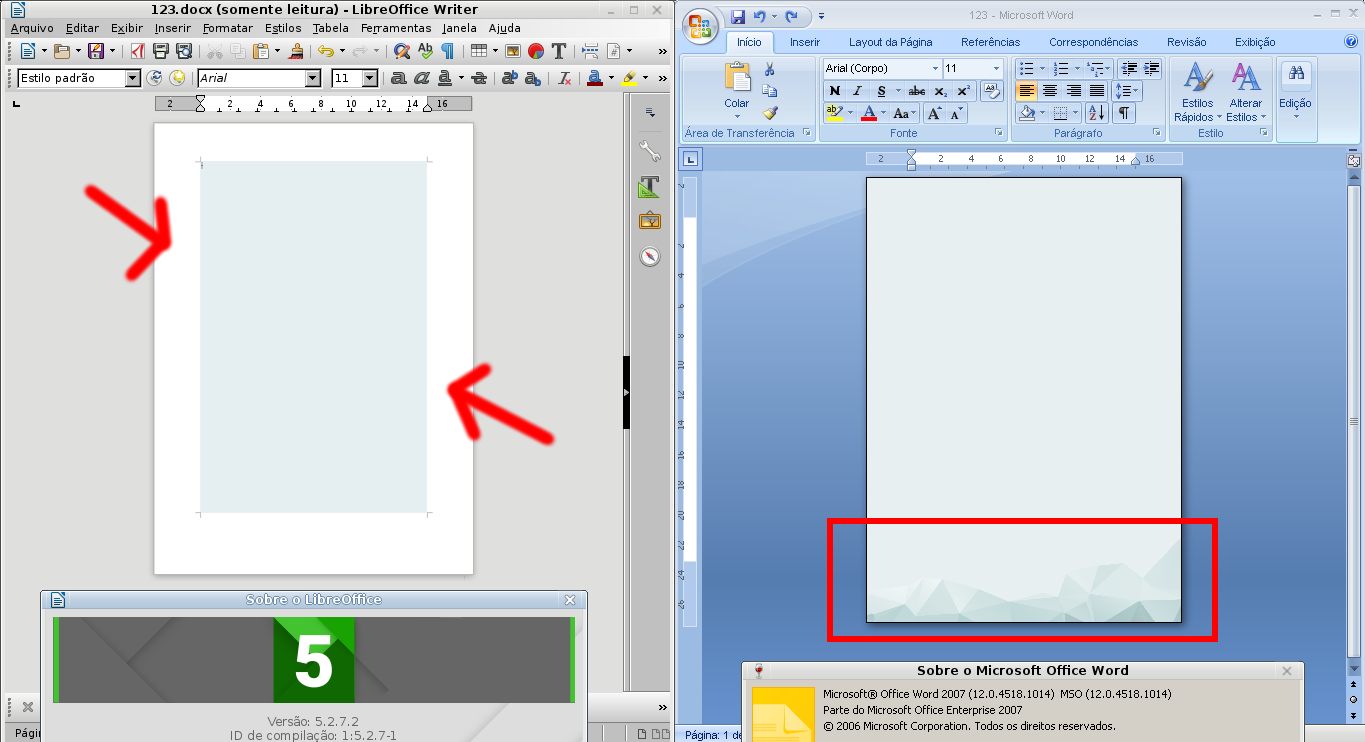Click red font color button in Writer
The width and height of the screenshot is (1365, 742).
[x=594, y=78]
